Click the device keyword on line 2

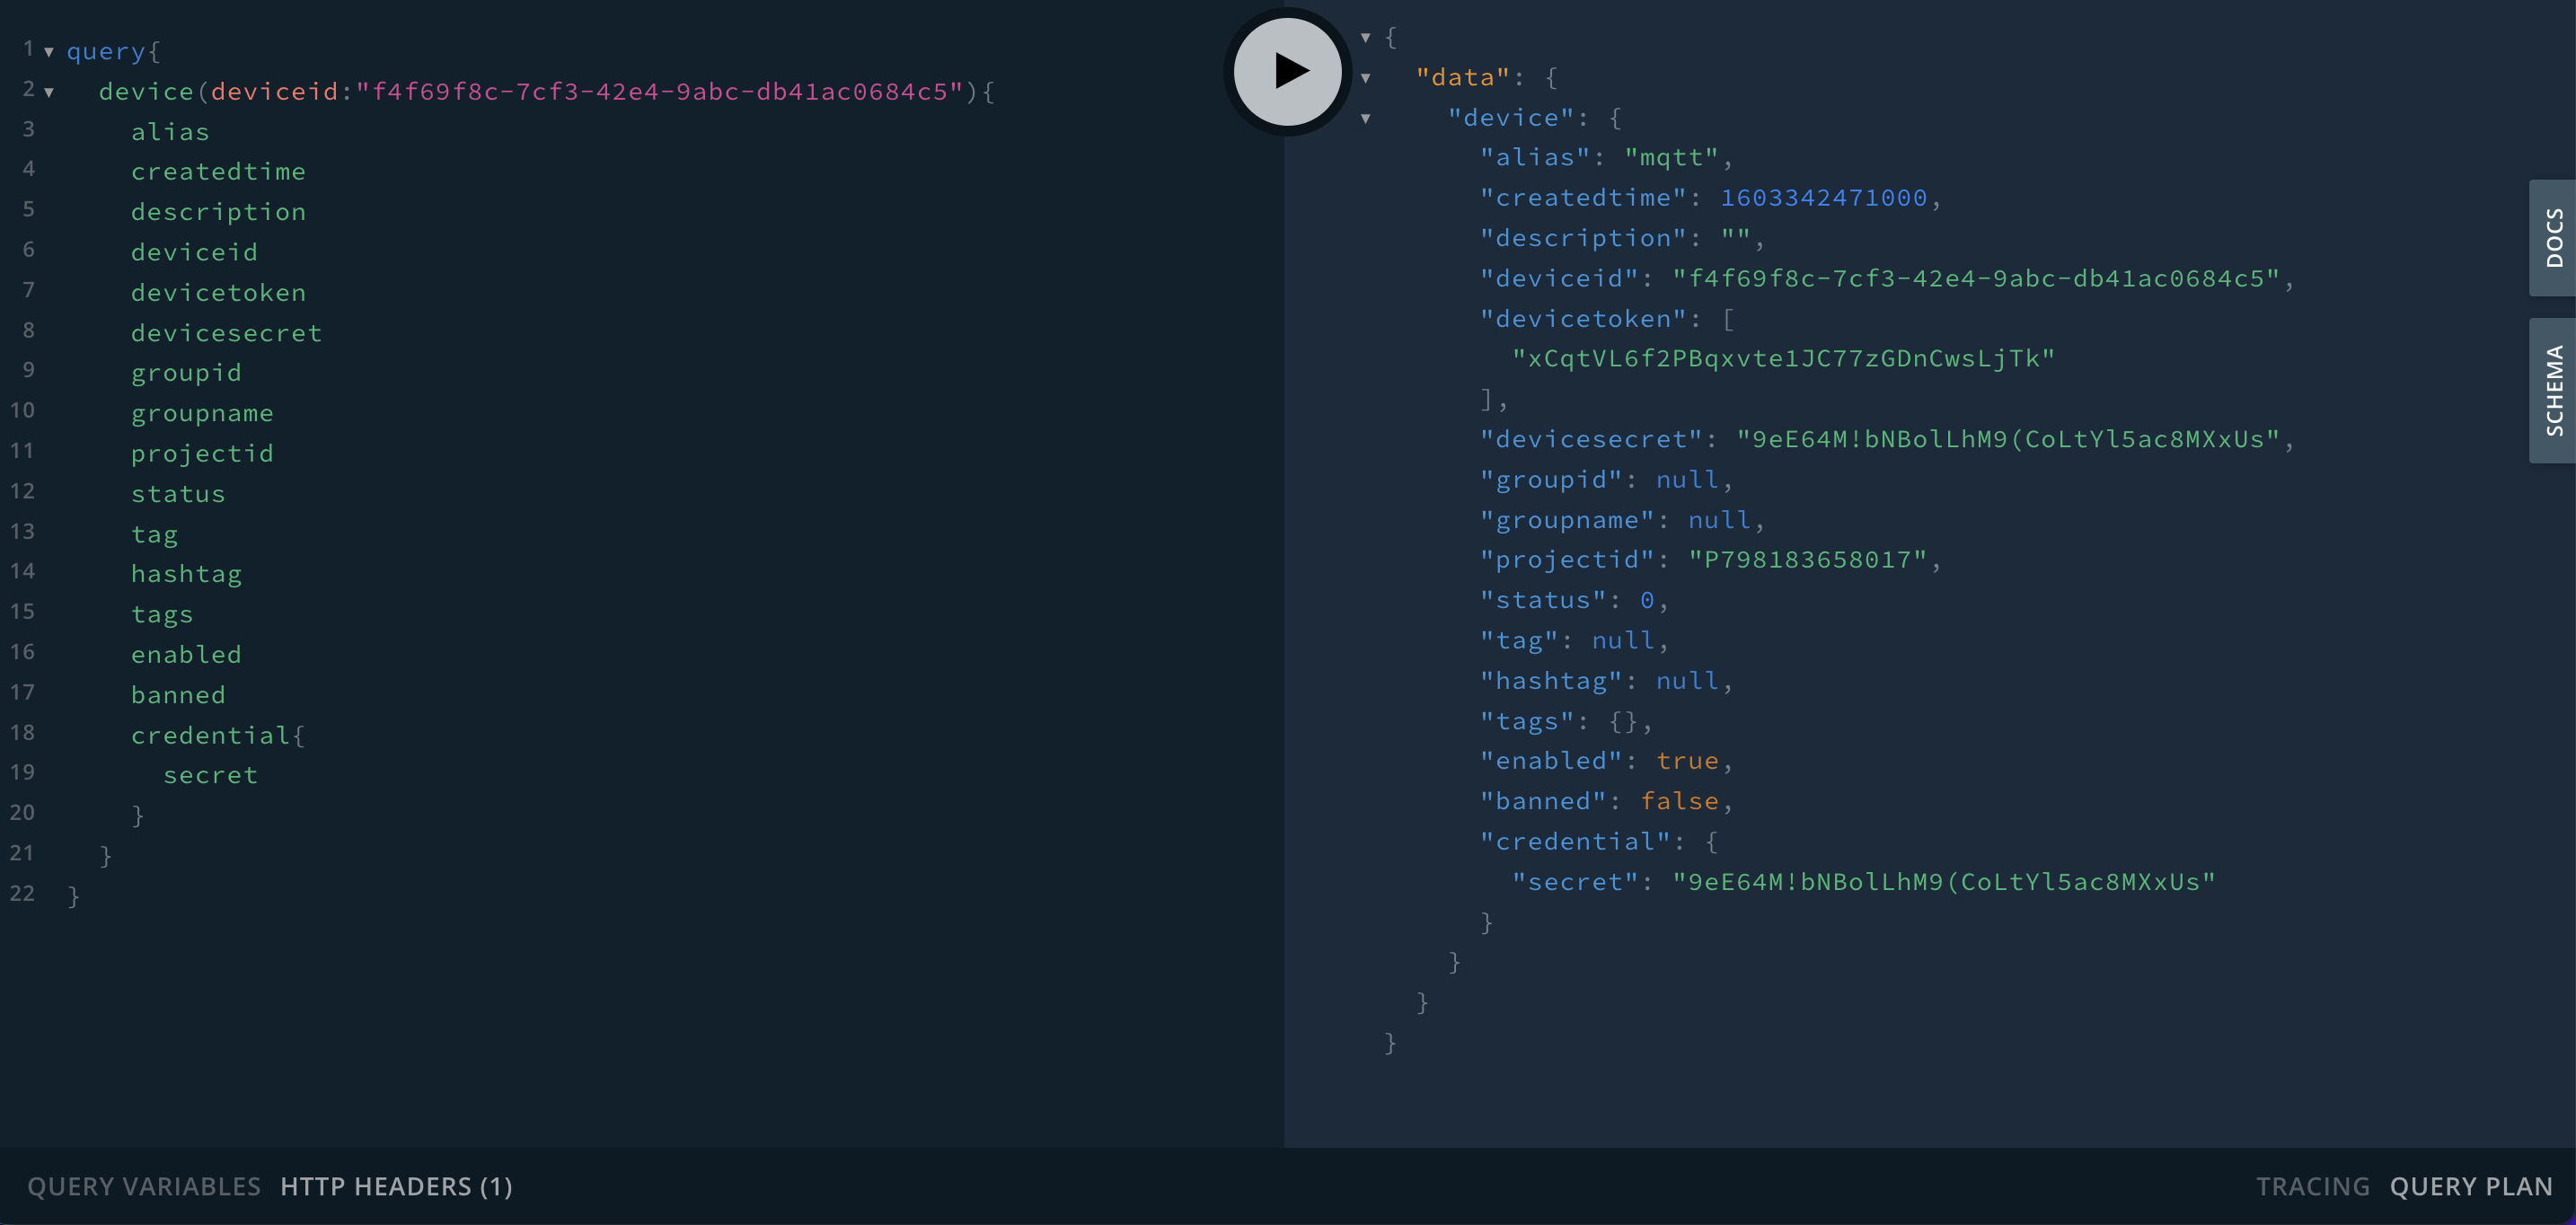[x=146, y=92]
